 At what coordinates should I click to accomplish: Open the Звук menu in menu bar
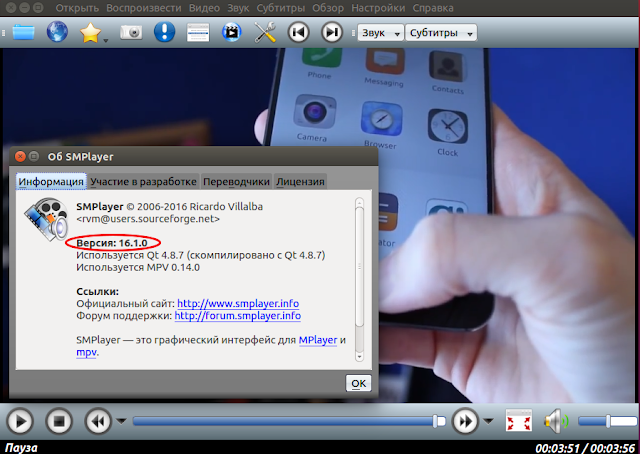(x=238, y=8)
